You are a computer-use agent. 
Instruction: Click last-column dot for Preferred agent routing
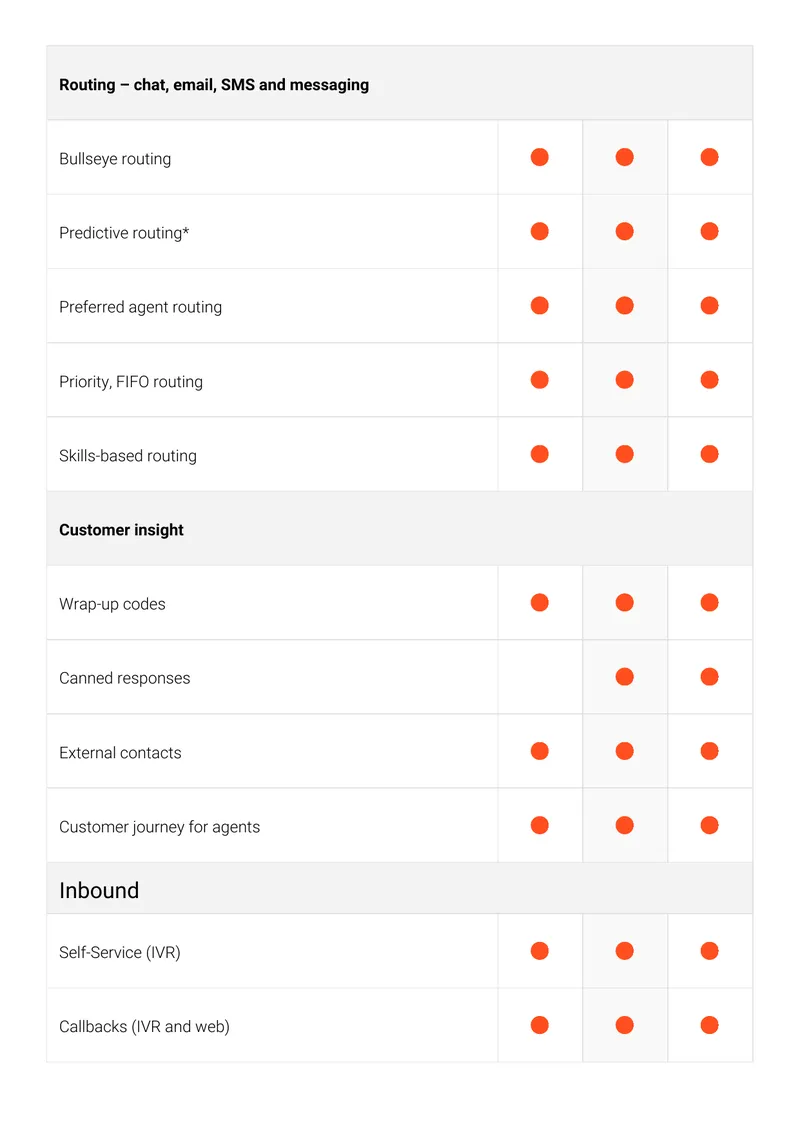click(x=710, y=306)
